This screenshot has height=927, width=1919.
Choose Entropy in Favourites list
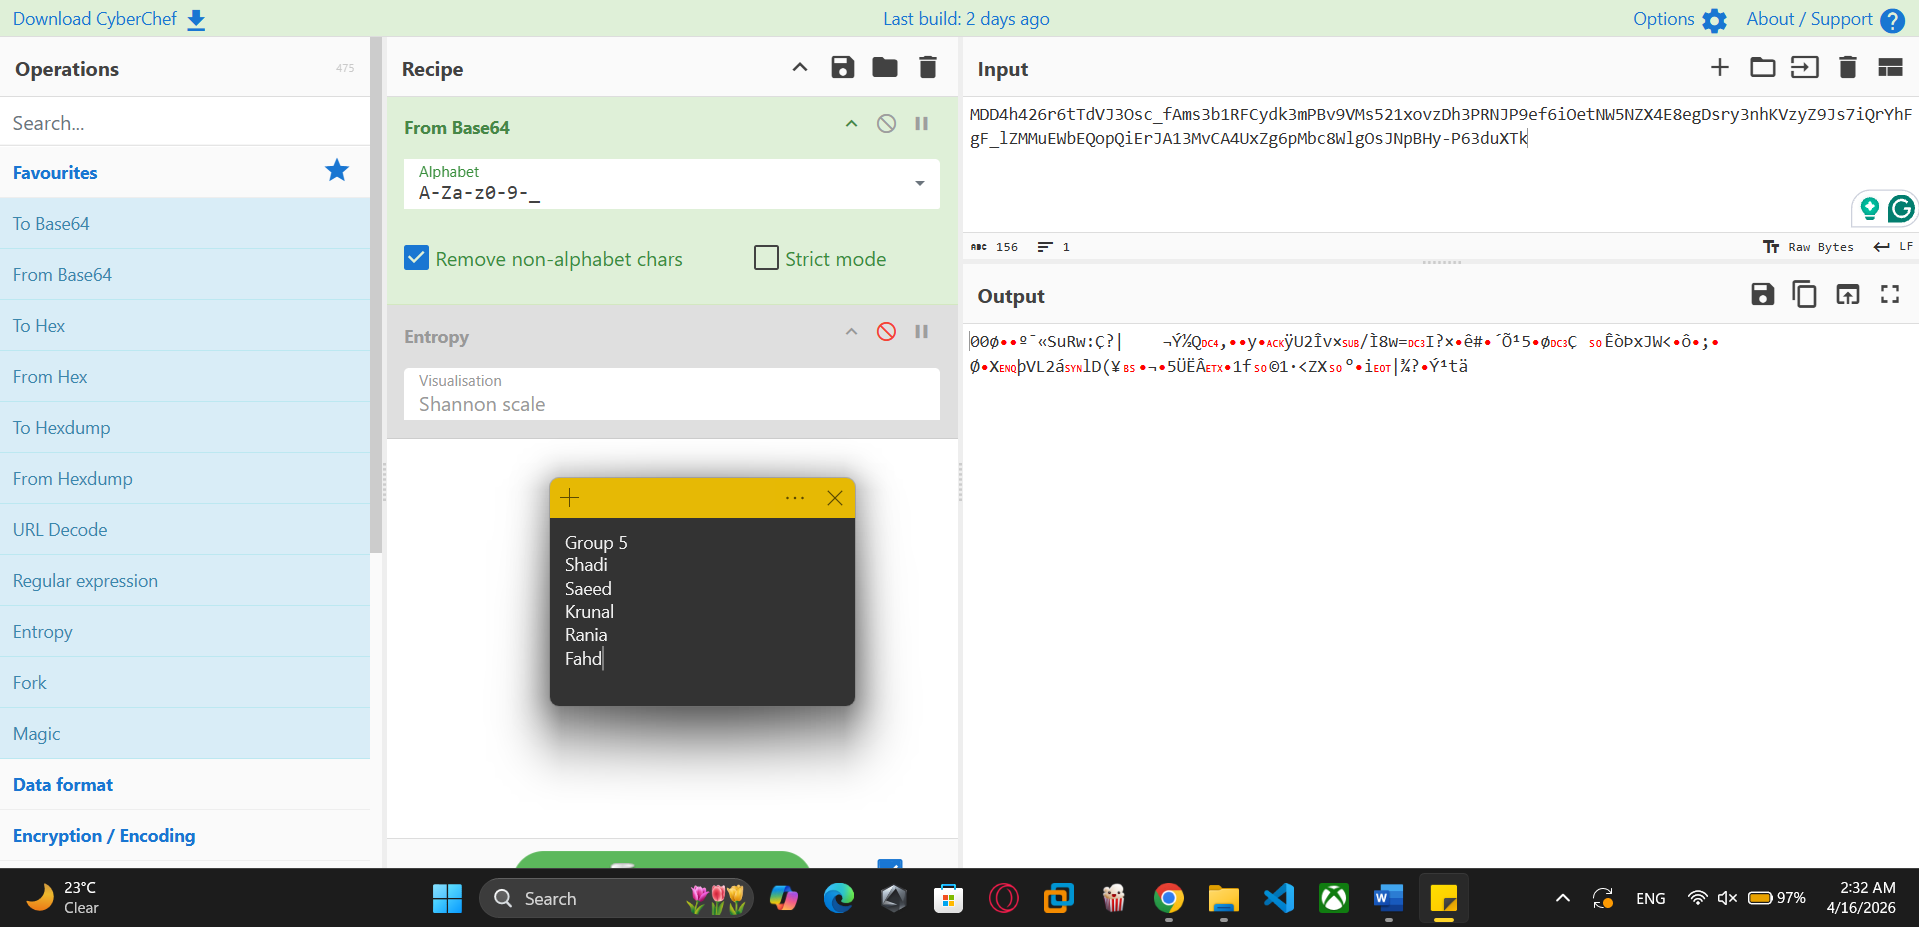[x=185, y=632]
